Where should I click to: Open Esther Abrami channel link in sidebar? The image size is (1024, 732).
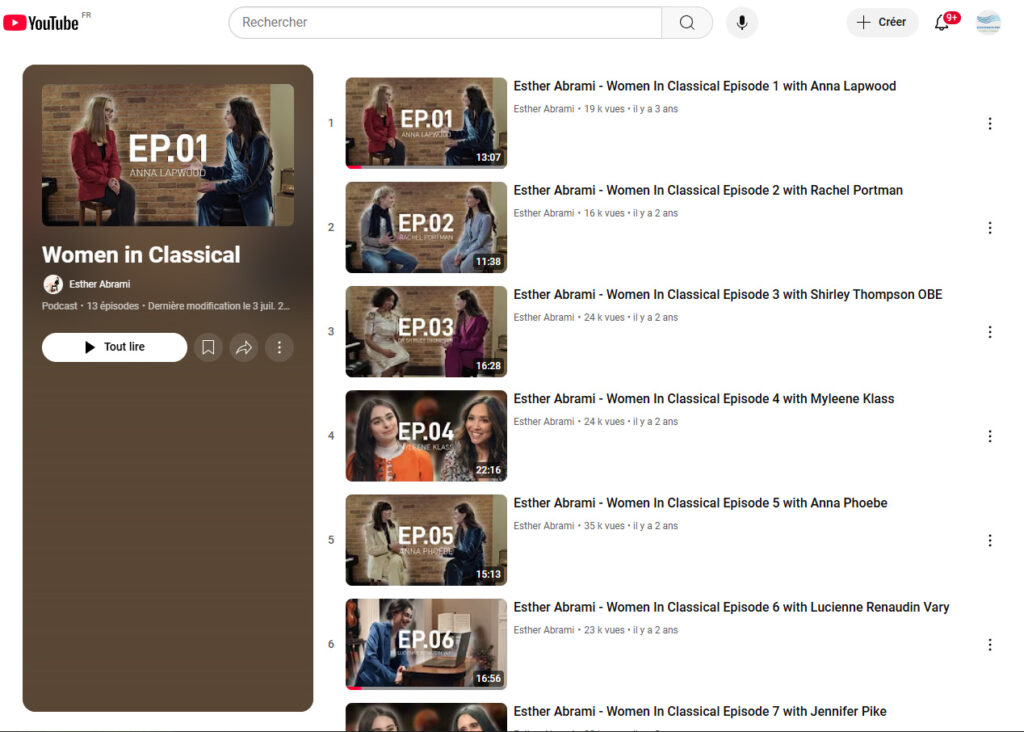[x=99, y=284]
